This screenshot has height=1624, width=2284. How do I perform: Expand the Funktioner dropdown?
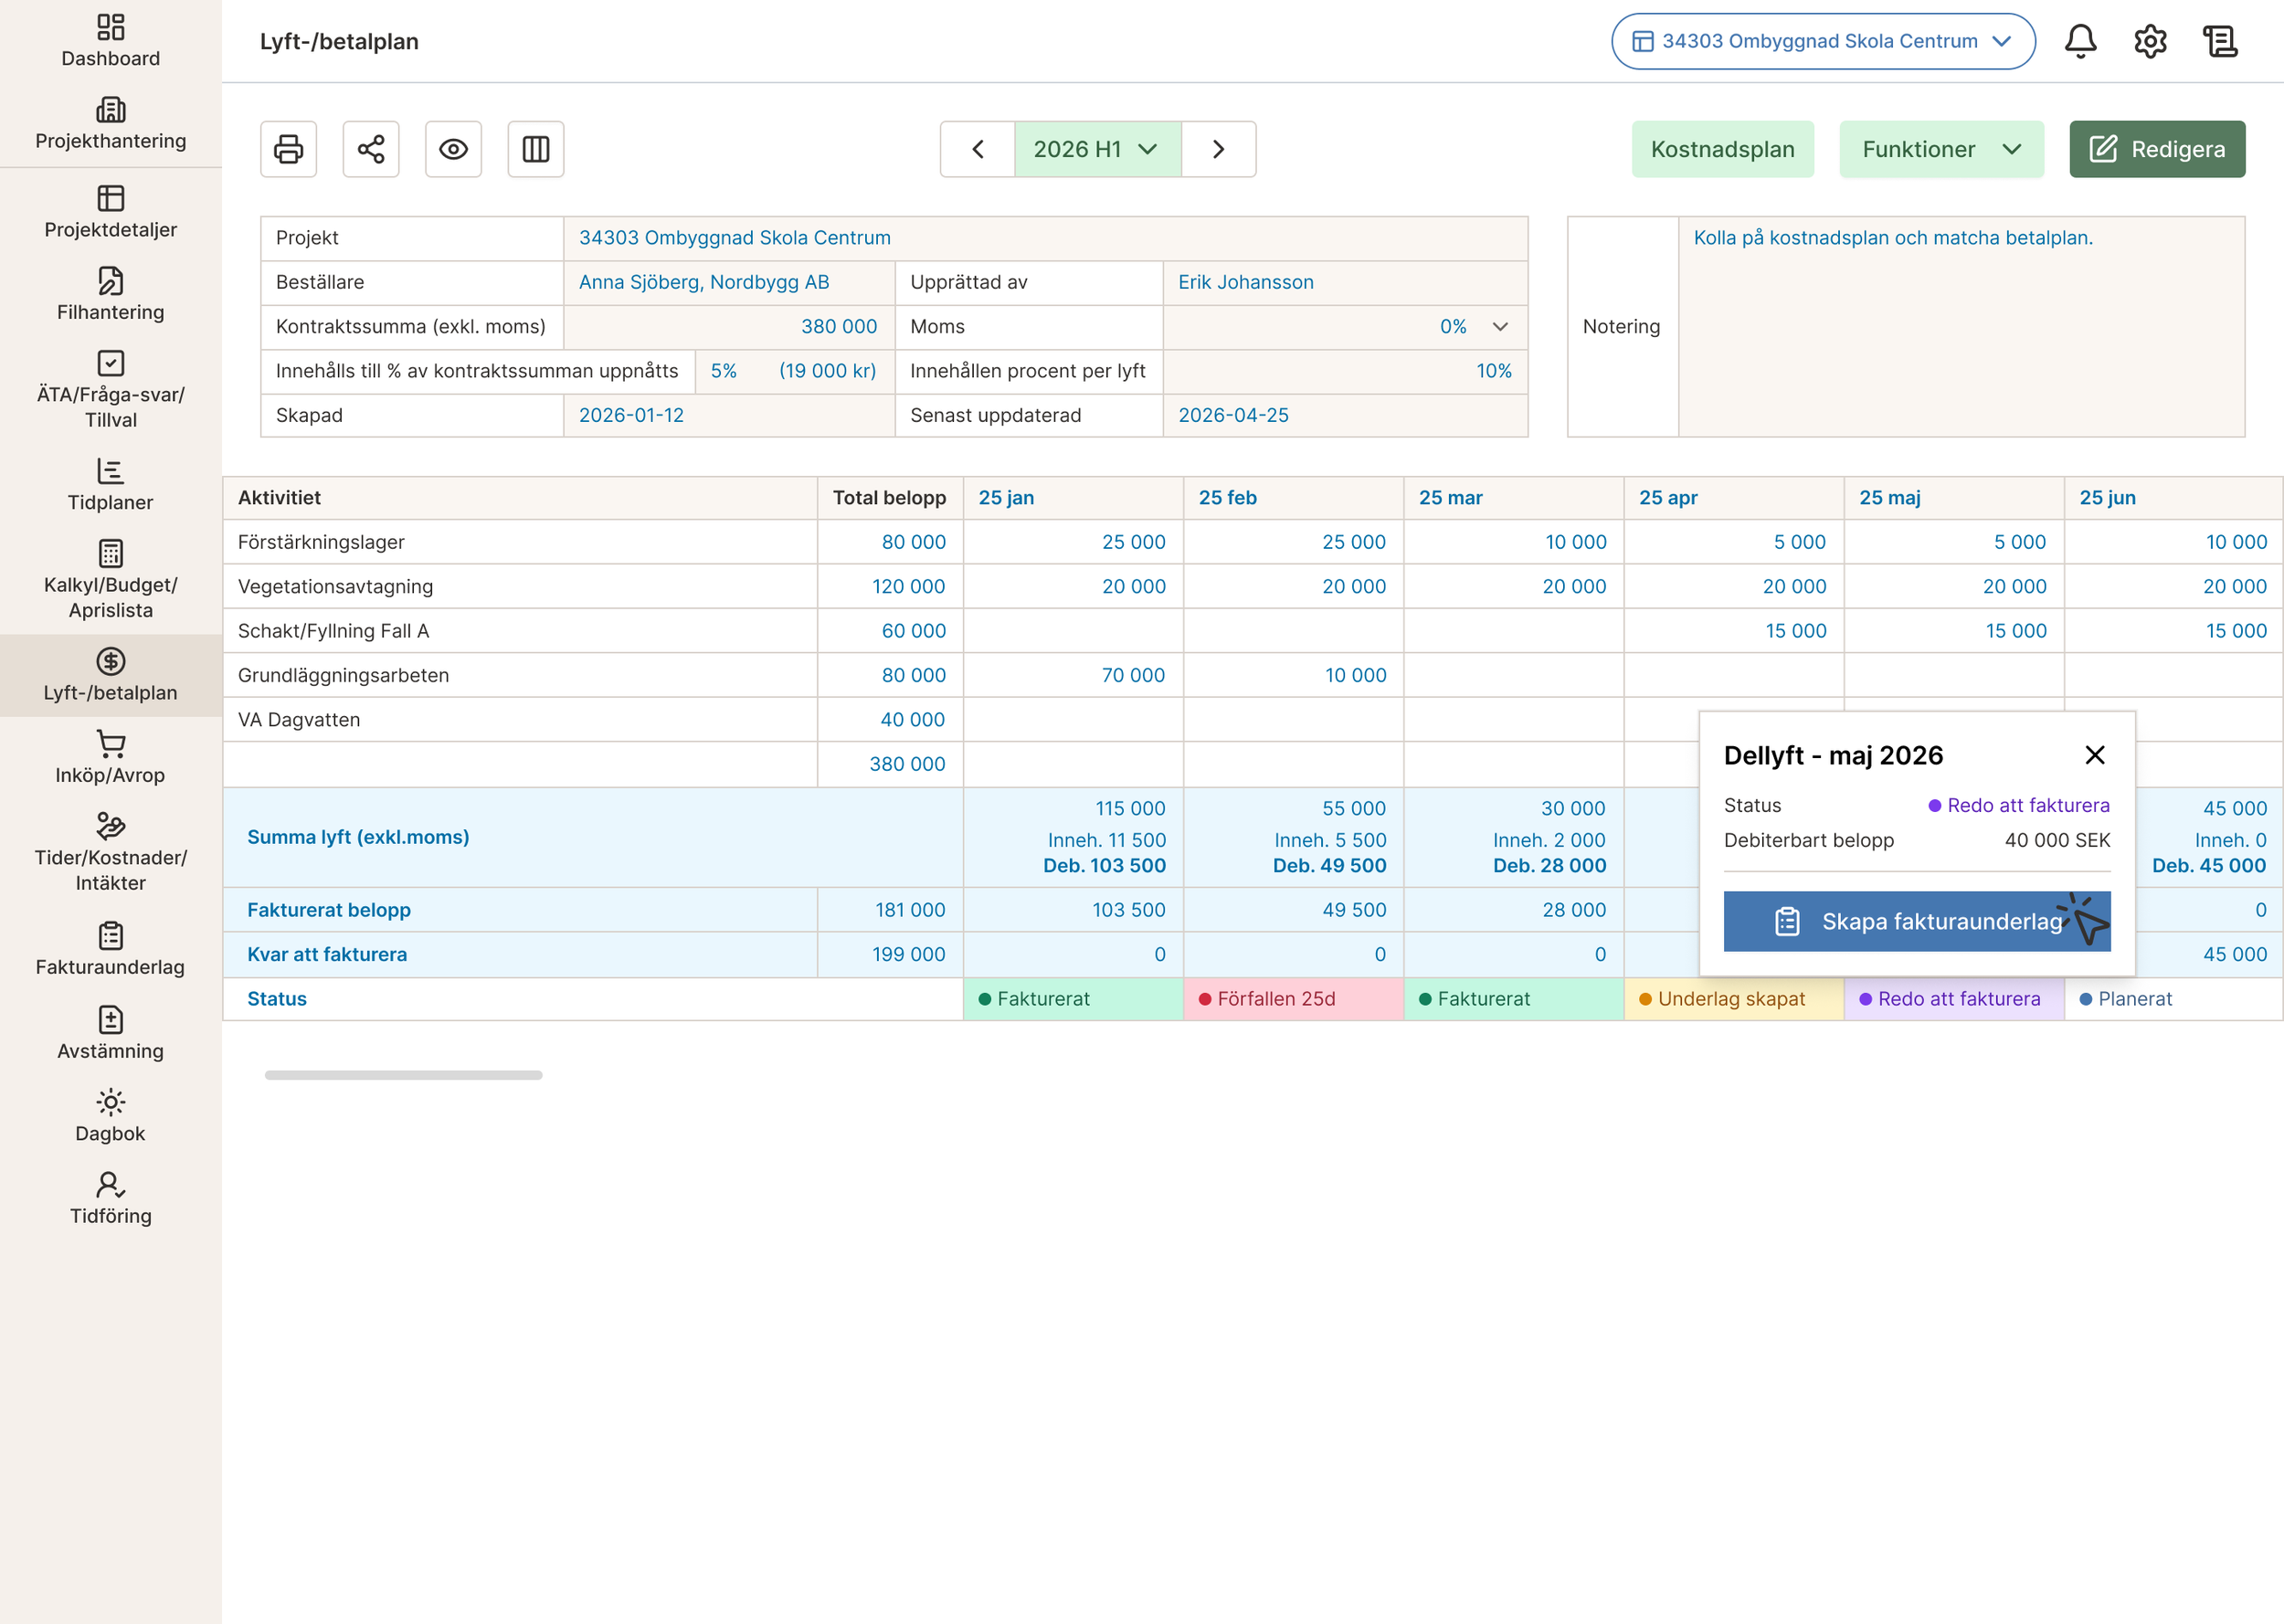(x=1941, y=149)
